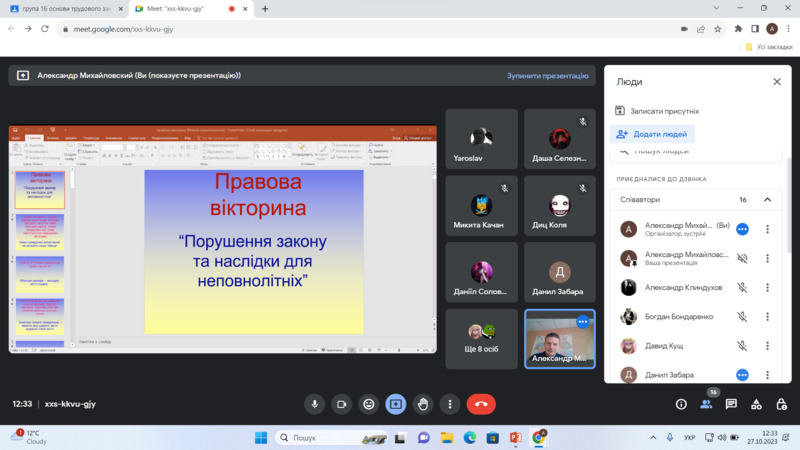Open meeting details info icon
The height and width of the screenshot is (450, 800).
681,404
